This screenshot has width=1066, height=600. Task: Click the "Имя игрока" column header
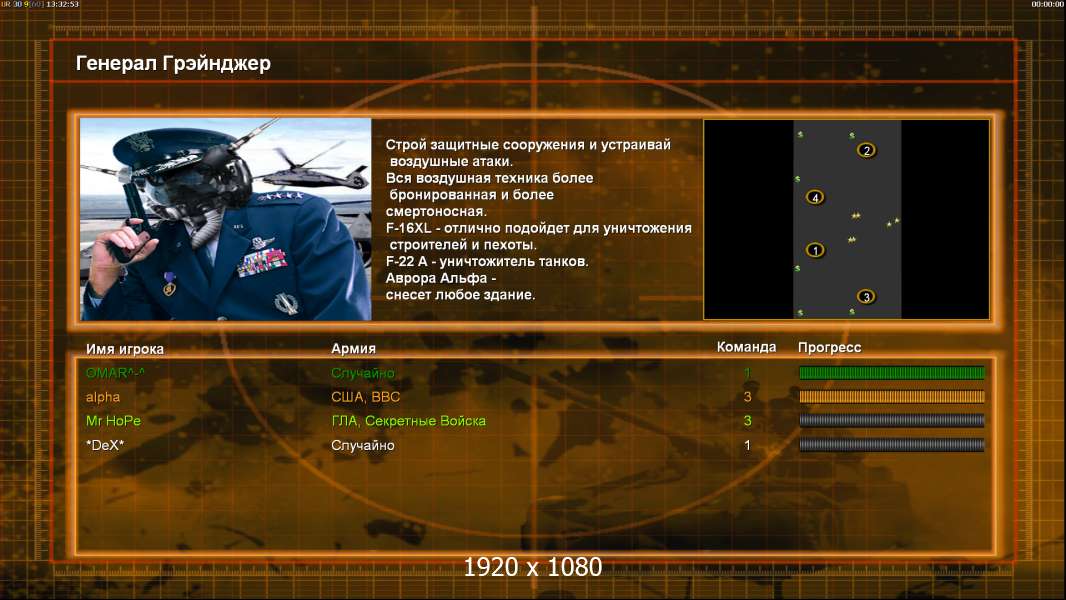point(124,349)
